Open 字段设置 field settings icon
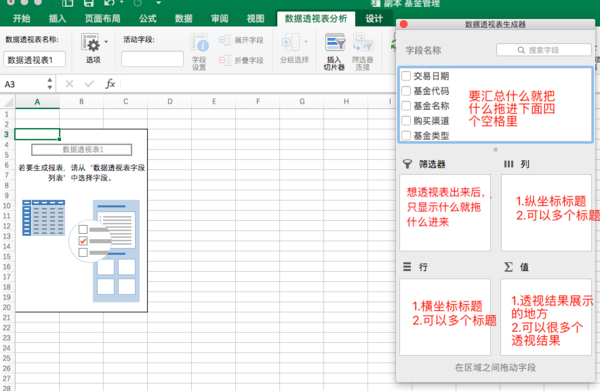Image resolution: width=600 pixels, height=391 pixels. [199, 43]
